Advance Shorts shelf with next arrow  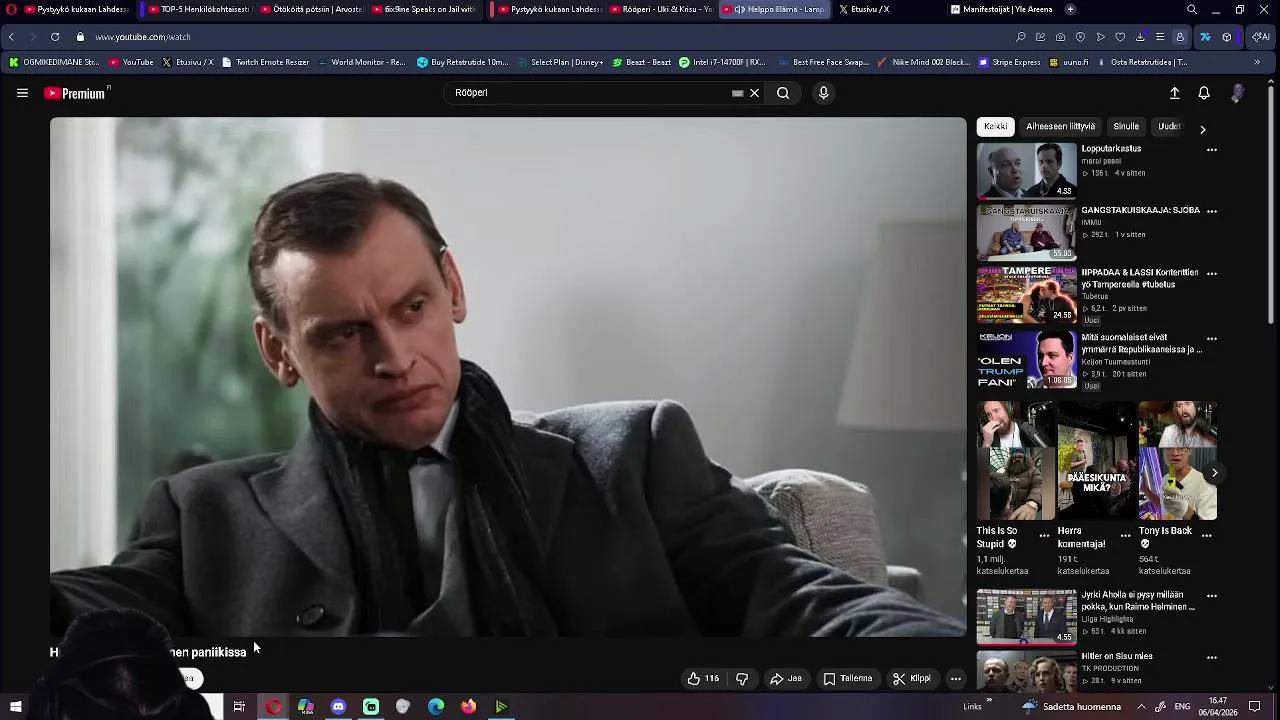coord(1214,473)
